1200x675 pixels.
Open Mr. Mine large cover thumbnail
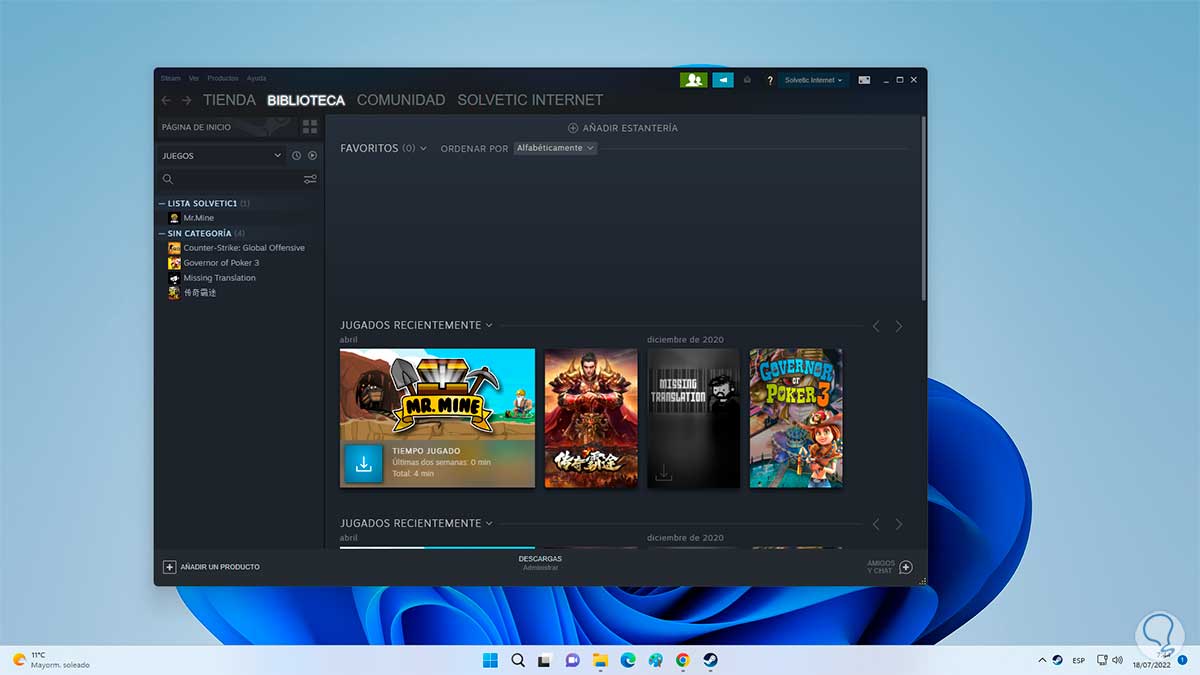pos(437,418)
